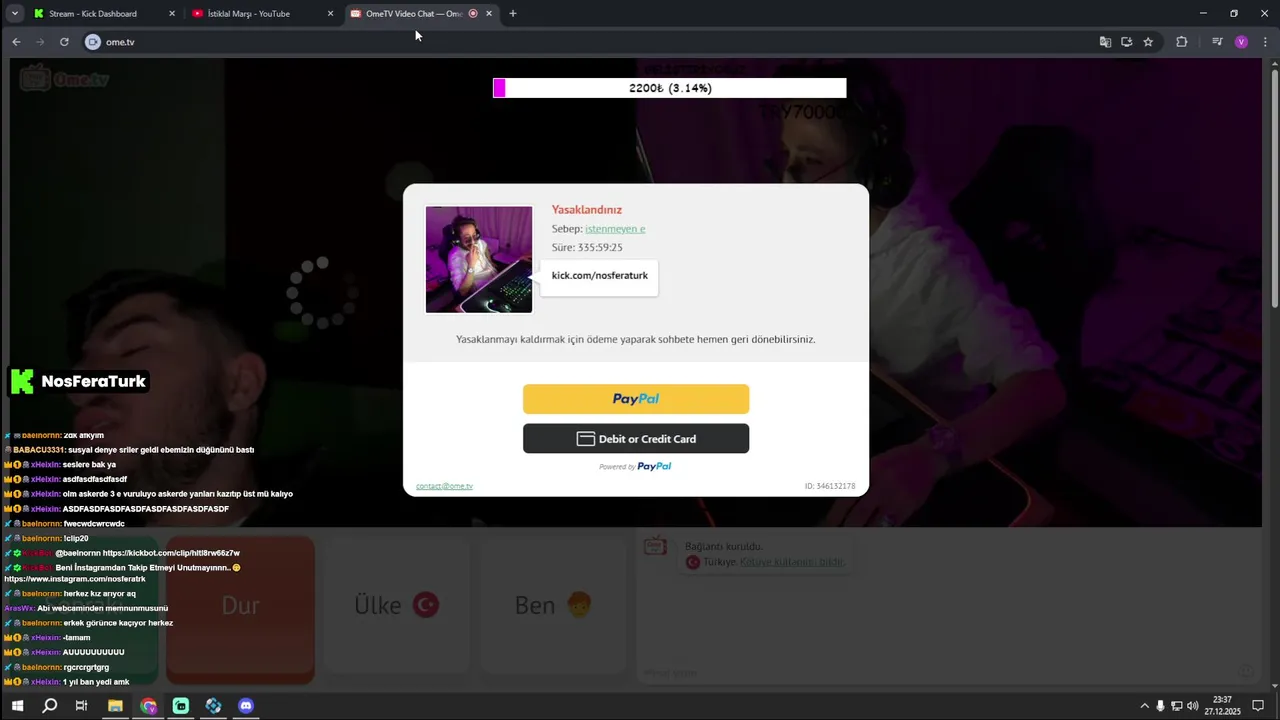Open the contact@ome.tv link
The height and width of the screenshot is (720, 1280).
(x=444, y=486)
